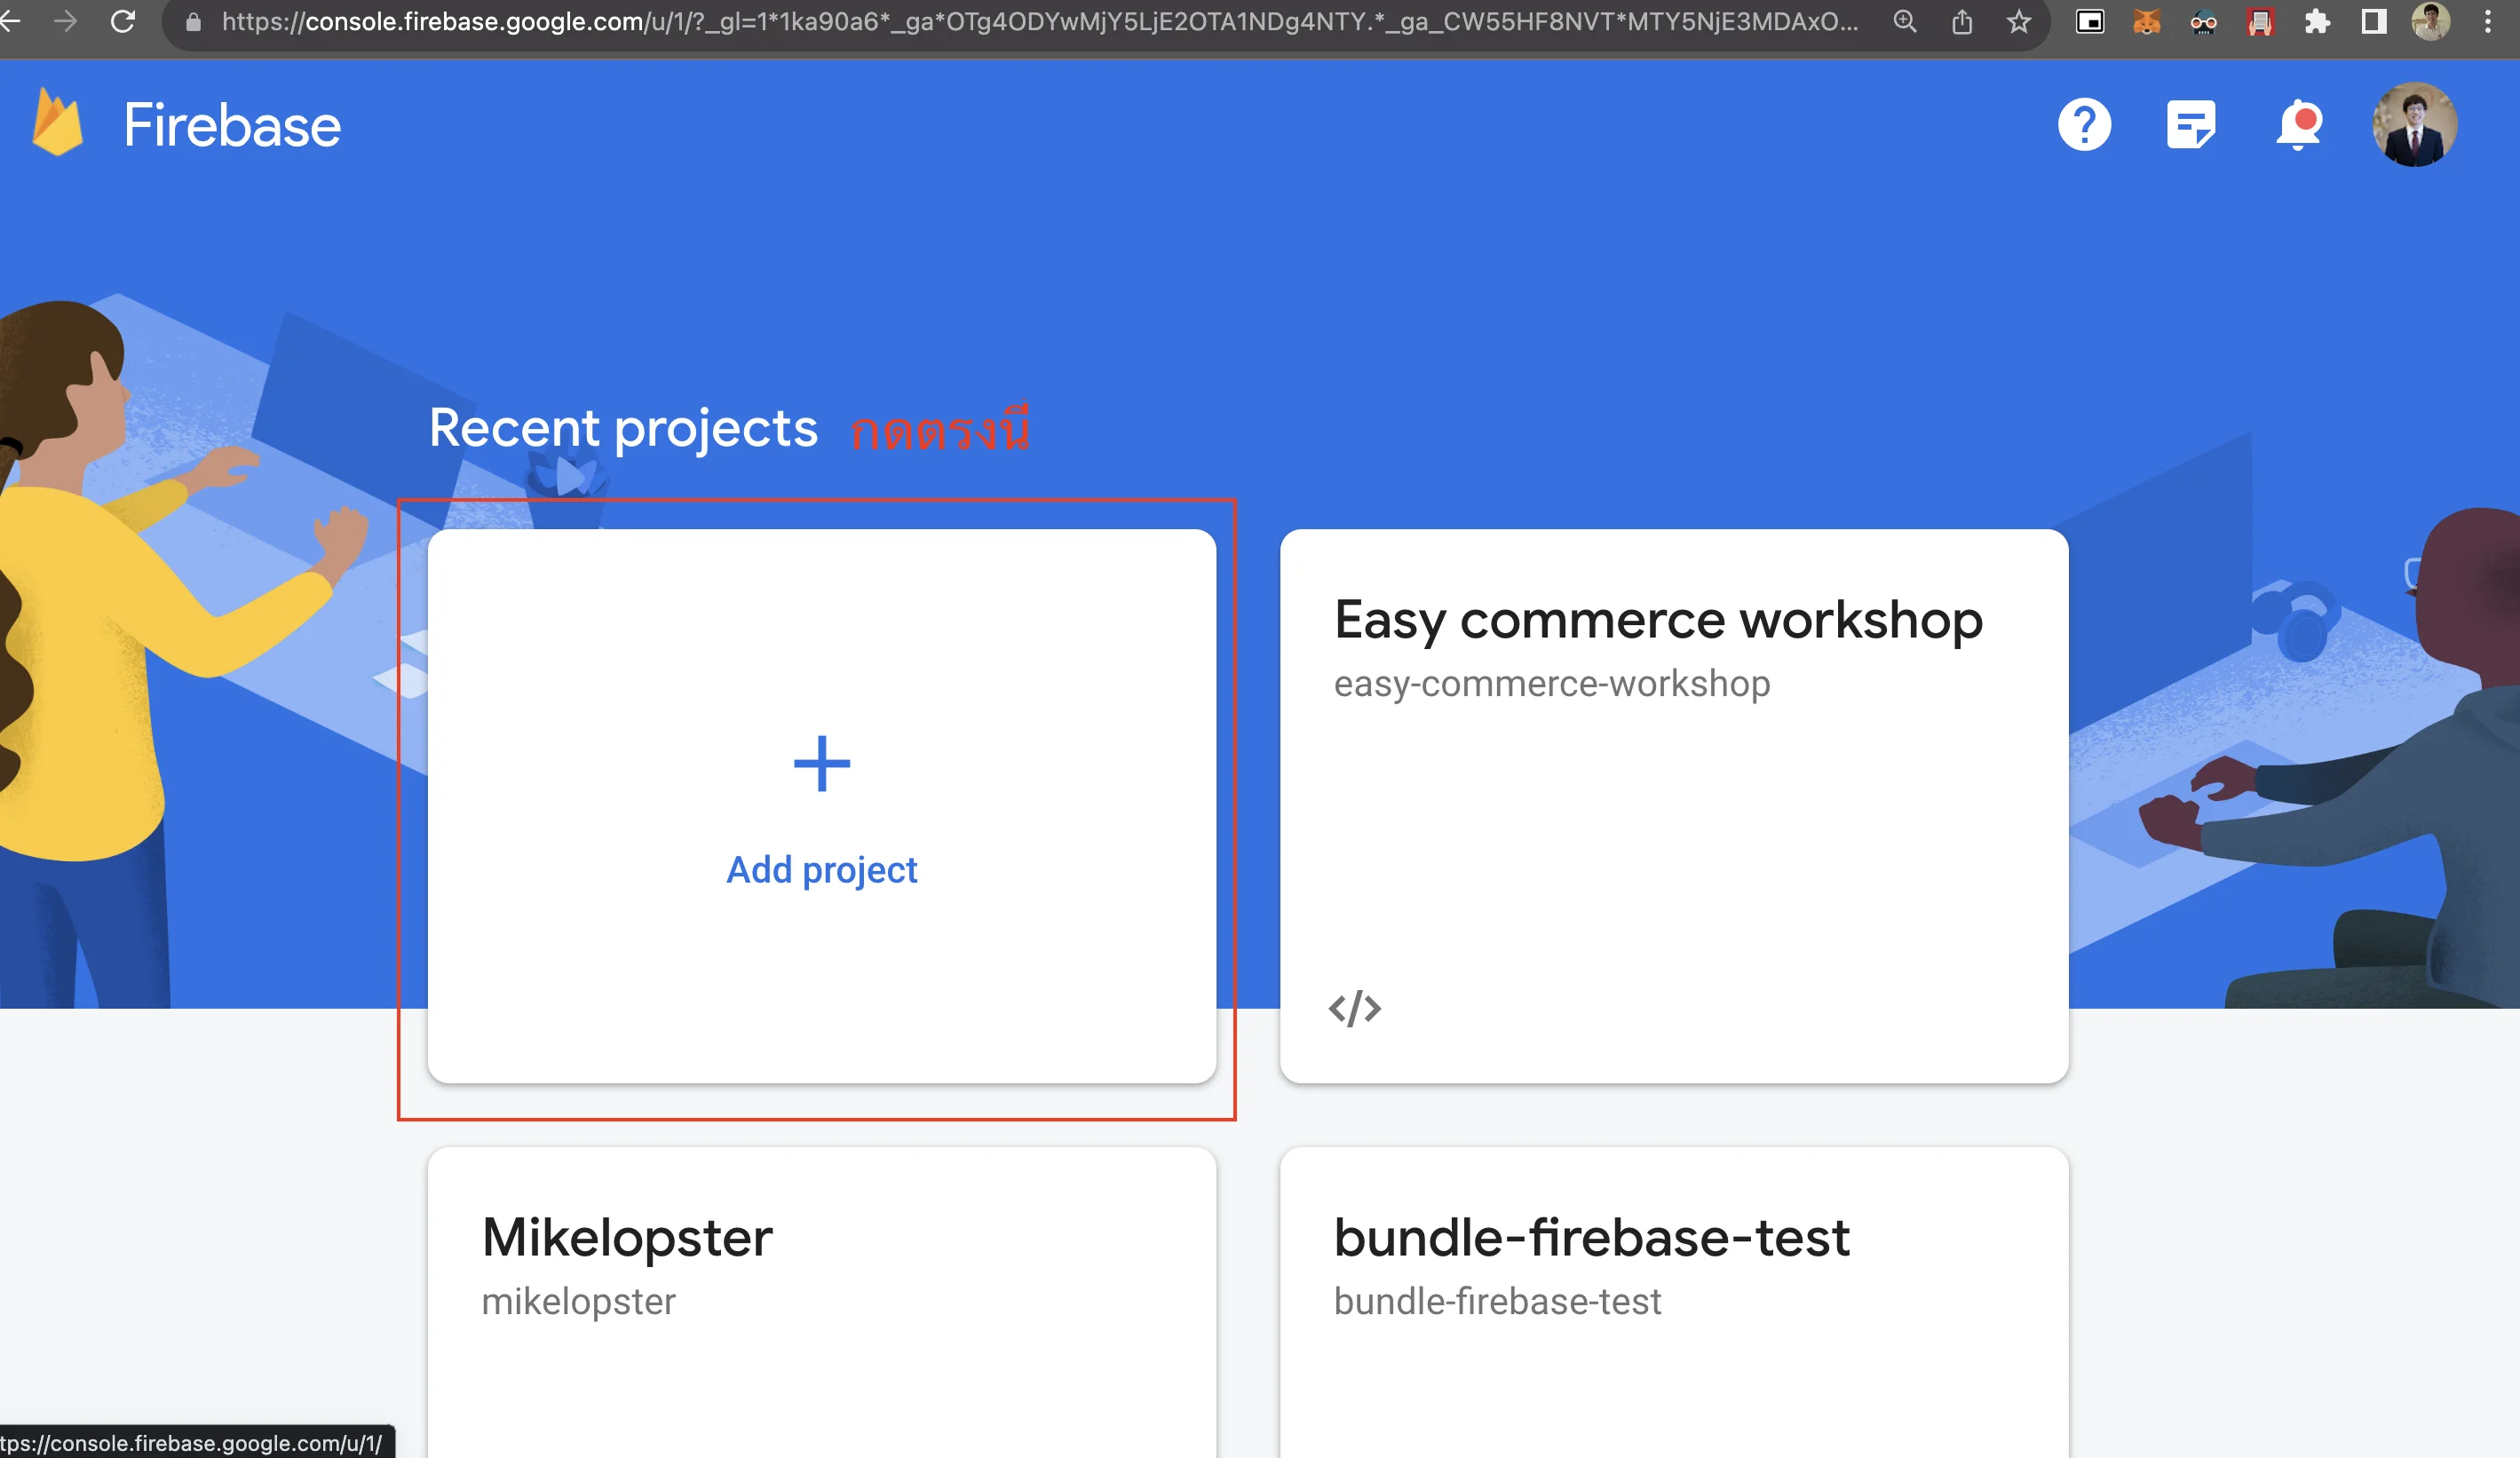Click the Add project label
The height and width of the screenshot is (1458, 2520).
[x=822, y=870]
